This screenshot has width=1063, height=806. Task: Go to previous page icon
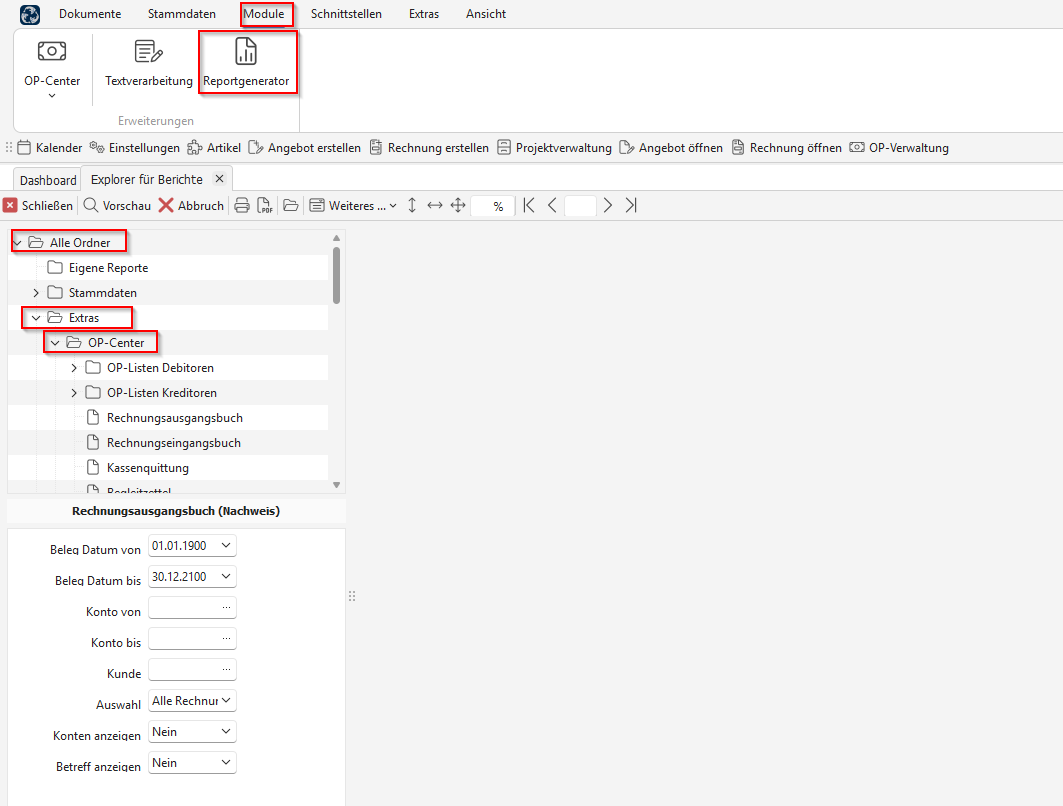553,205
